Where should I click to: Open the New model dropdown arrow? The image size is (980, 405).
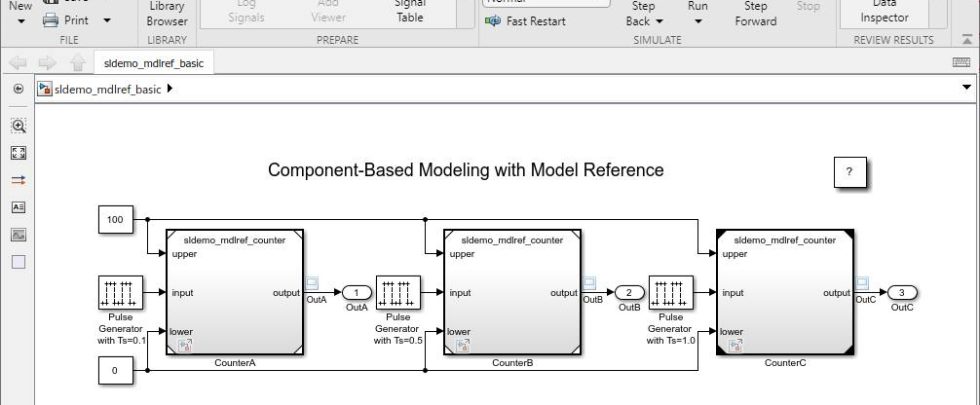click(x=21, y=22)
